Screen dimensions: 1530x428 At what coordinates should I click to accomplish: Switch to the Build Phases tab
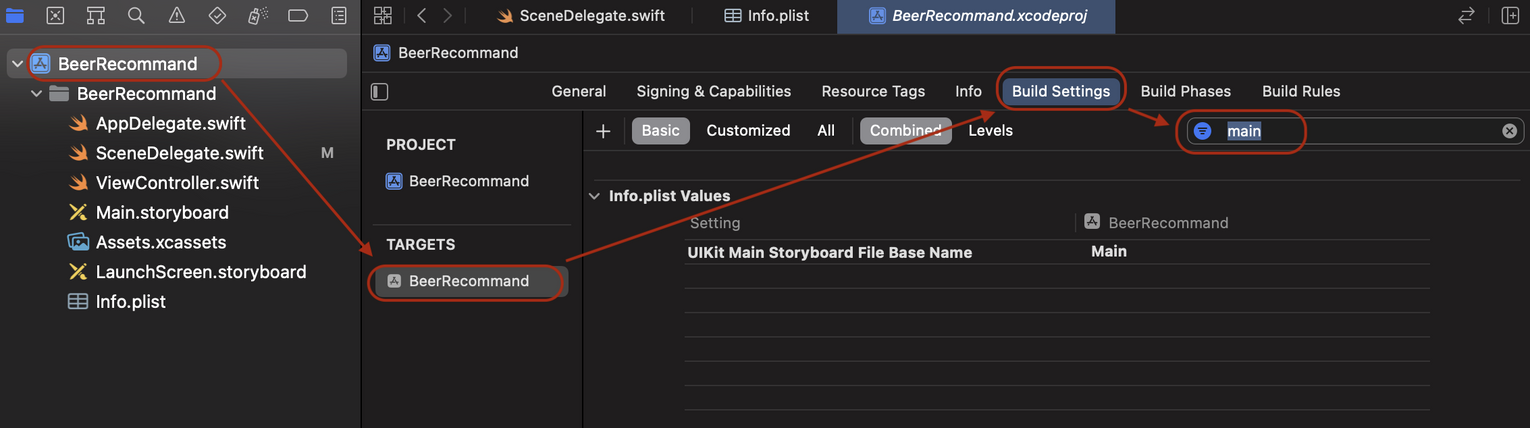point(1186,91)
